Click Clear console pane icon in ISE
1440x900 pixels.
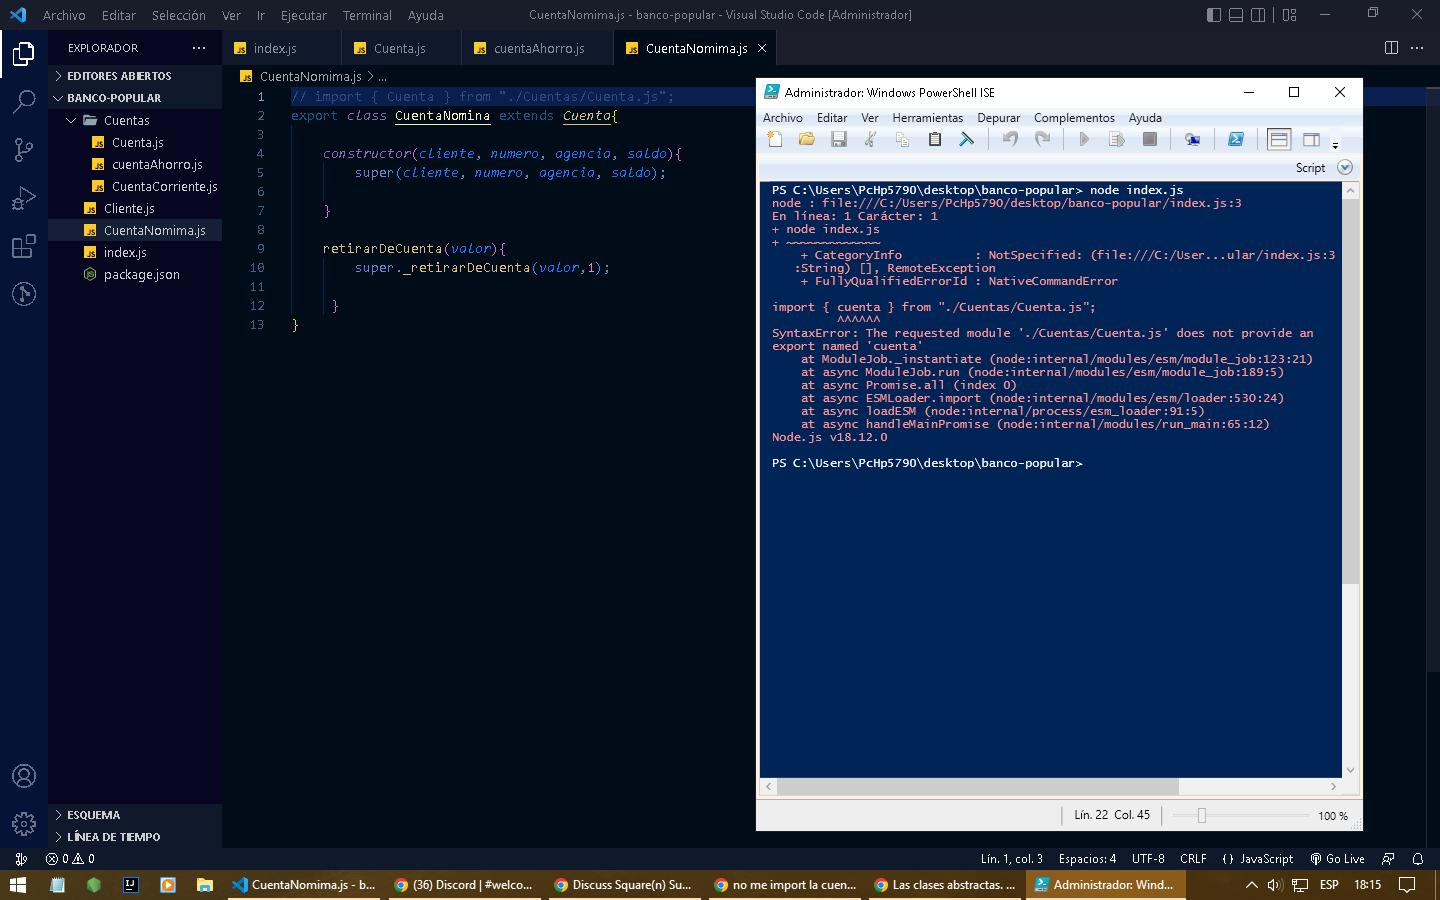coord(967,140)
